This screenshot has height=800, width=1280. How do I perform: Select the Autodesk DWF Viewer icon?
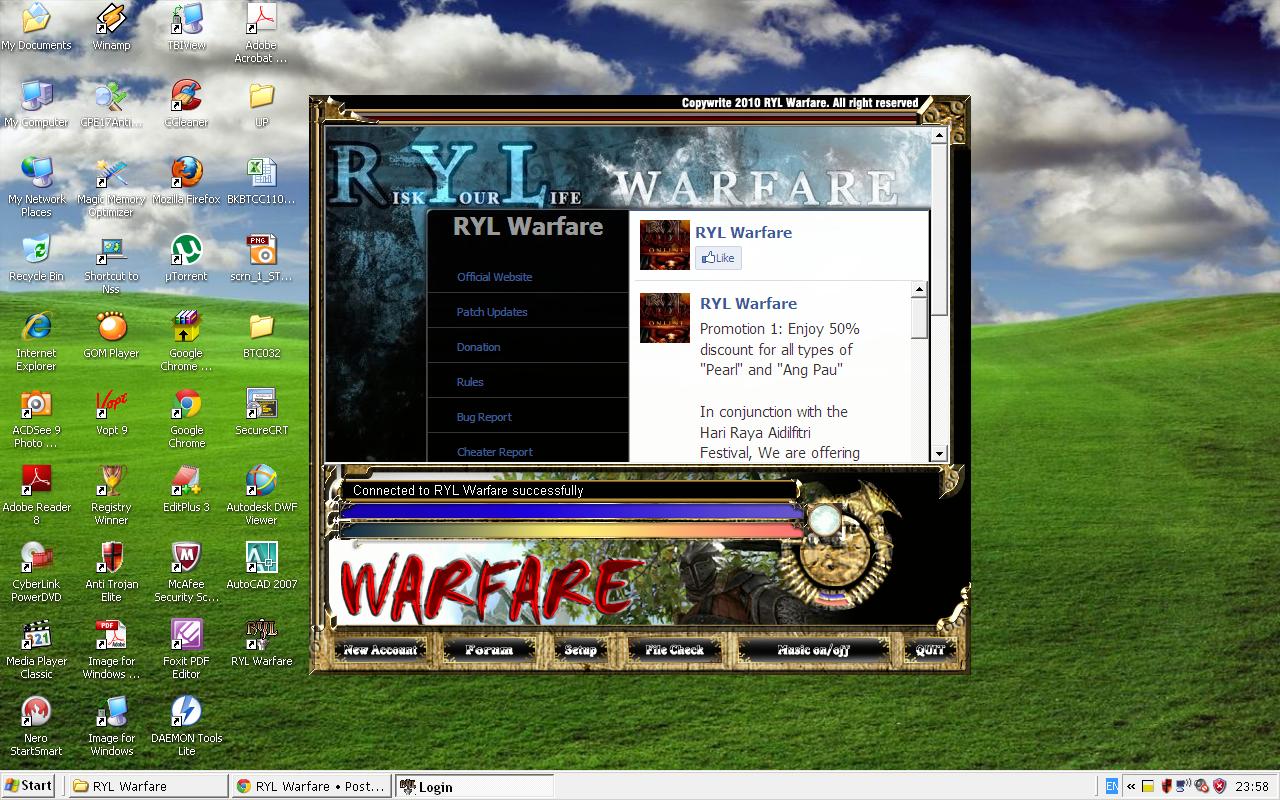(x=261, y=495)
